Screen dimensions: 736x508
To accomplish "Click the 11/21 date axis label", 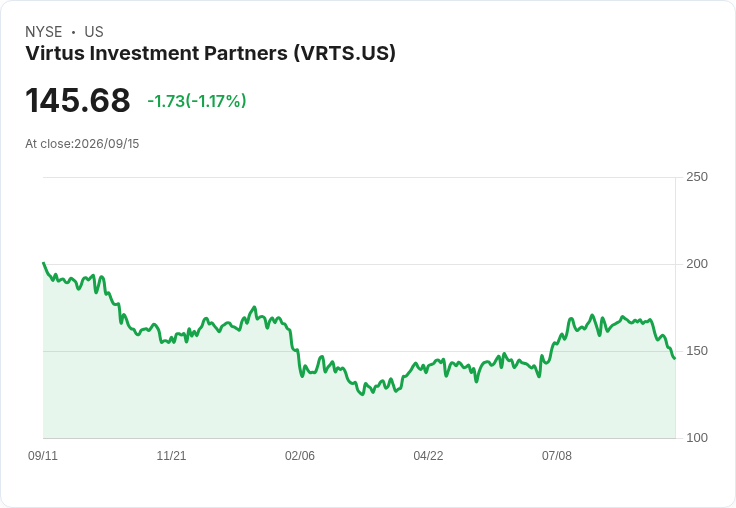I will 171,455.
